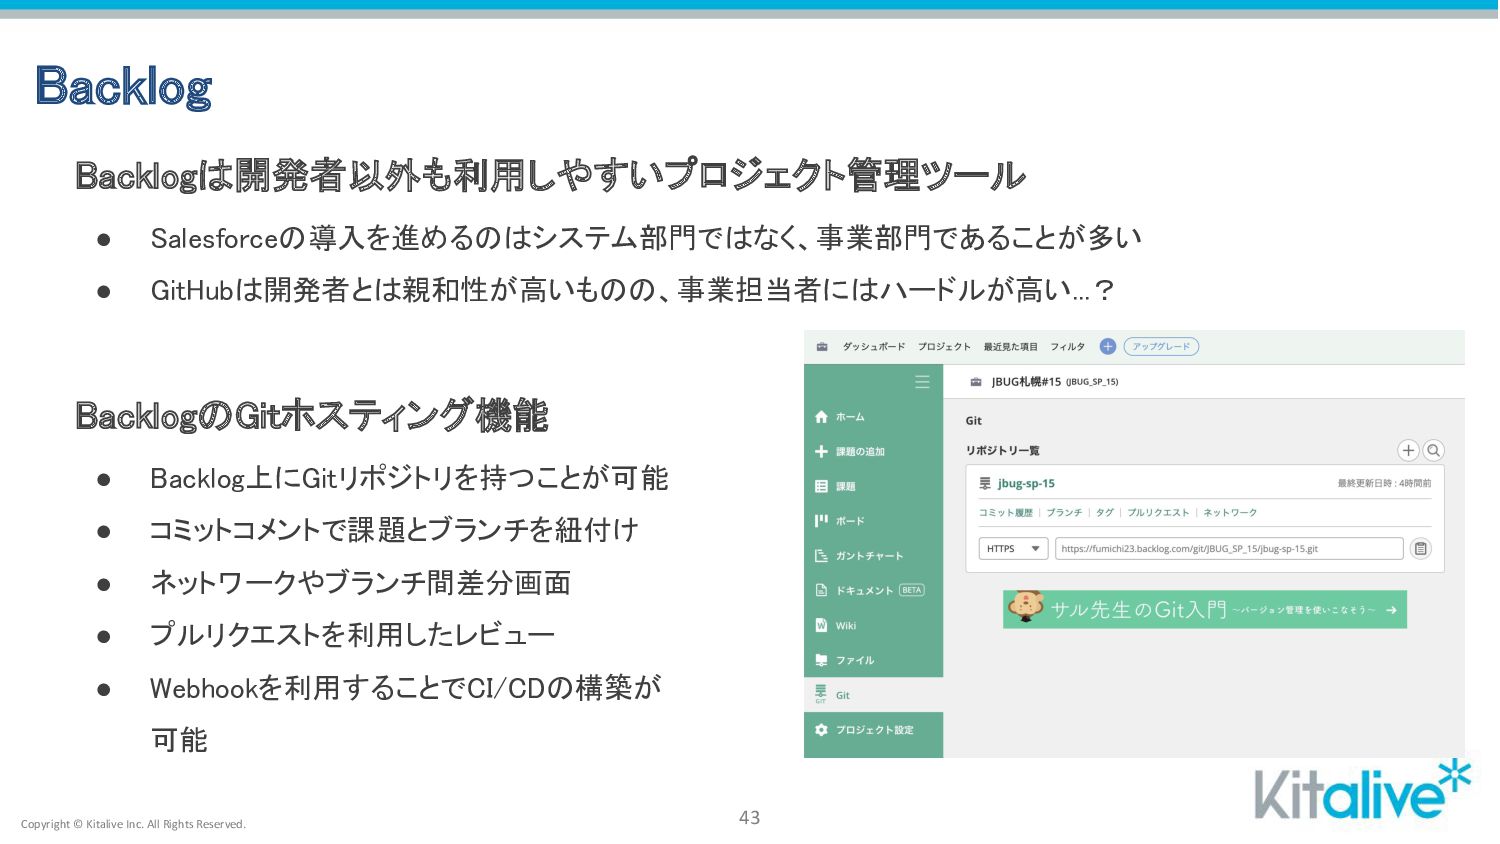Open the ブランチ link

pos(1064,513)
